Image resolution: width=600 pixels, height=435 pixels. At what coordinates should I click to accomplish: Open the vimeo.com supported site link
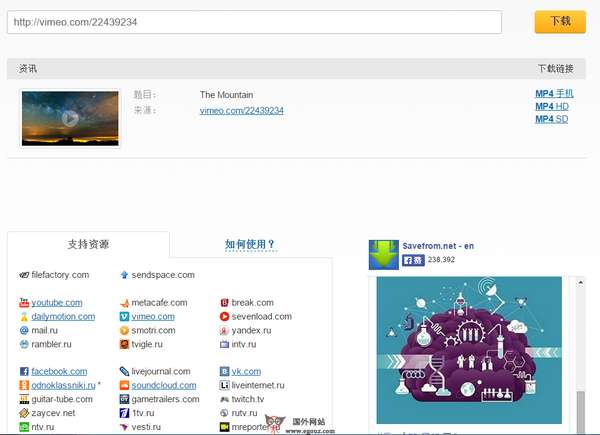(153, 317)
